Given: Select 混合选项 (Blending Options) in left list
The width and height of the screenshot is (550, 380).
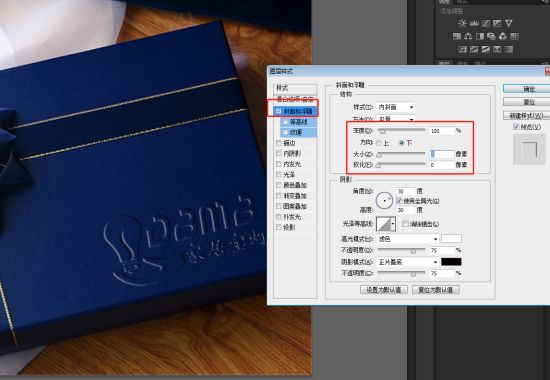Looking at the screenshot, I should [295, 99].
